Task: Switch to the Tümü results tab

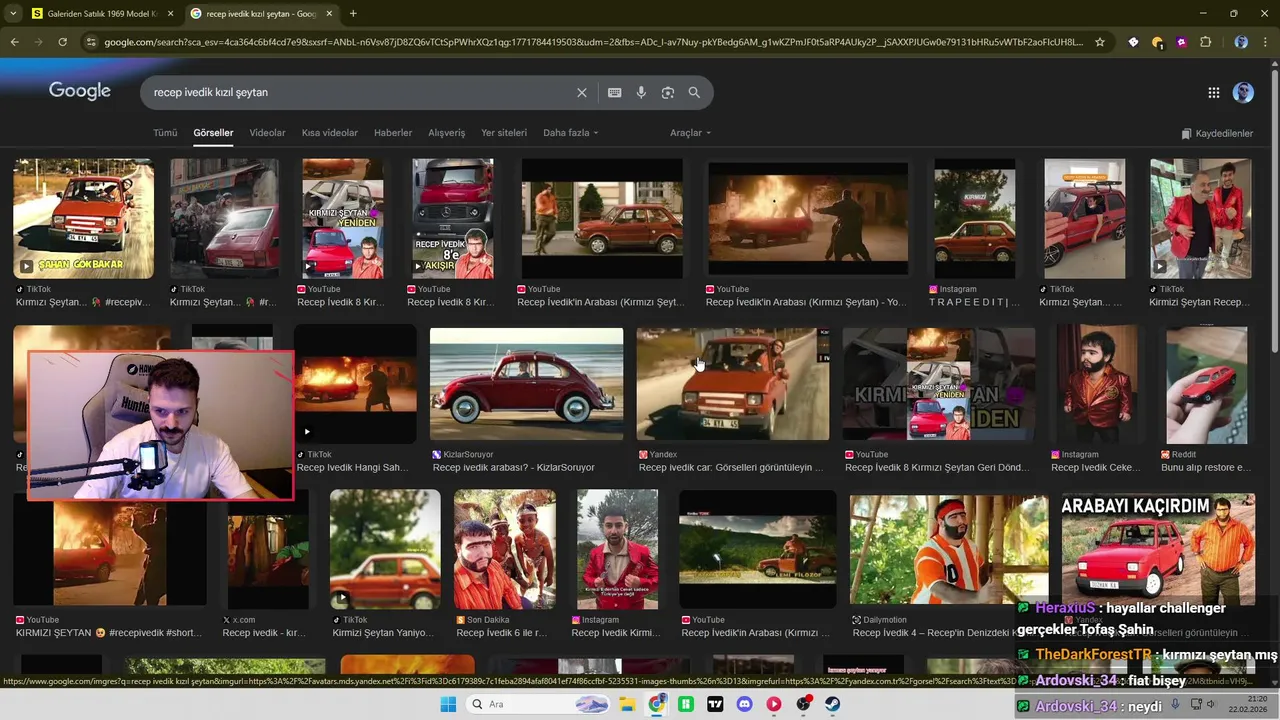Action: tap(165, 133)
